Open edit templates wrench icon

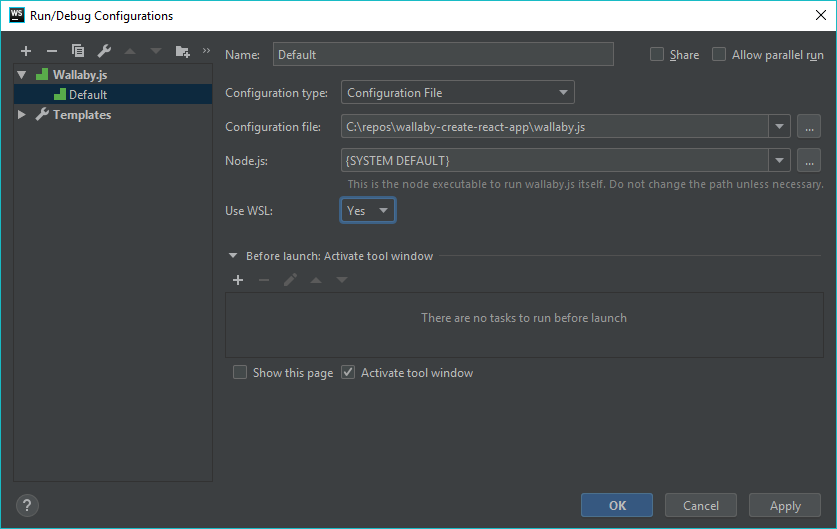[104, 51]
